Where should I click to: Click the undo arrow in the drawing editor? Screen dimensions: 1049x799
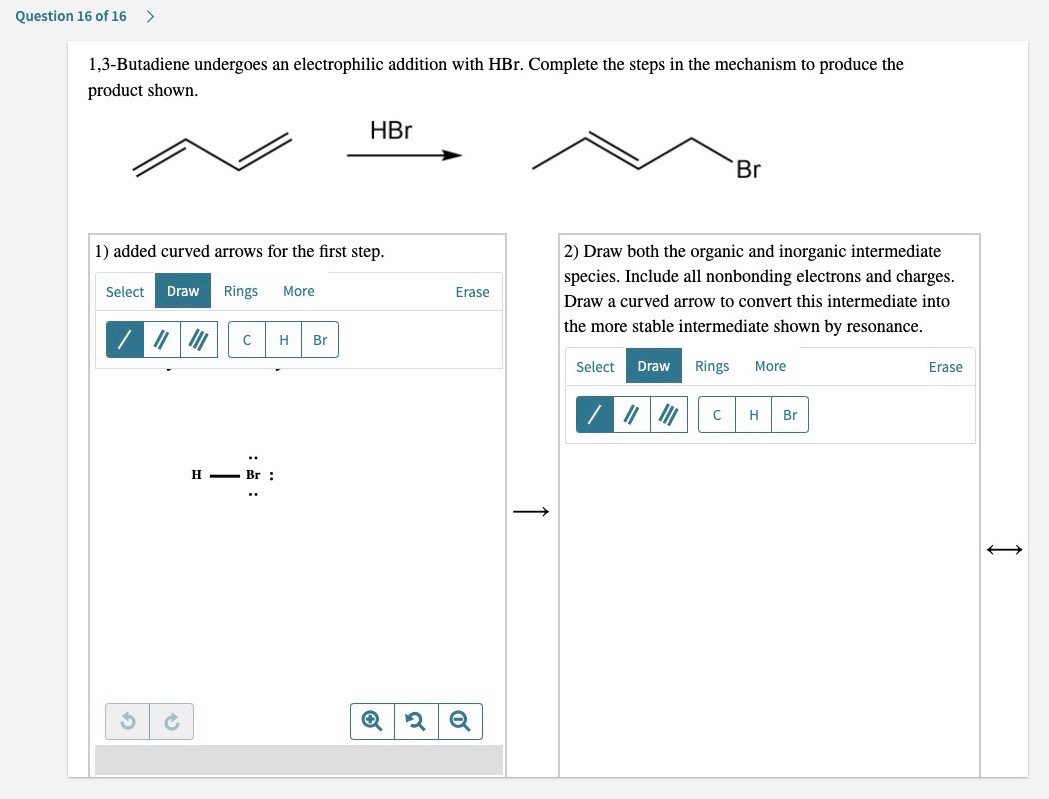click(x=127, y=721)
